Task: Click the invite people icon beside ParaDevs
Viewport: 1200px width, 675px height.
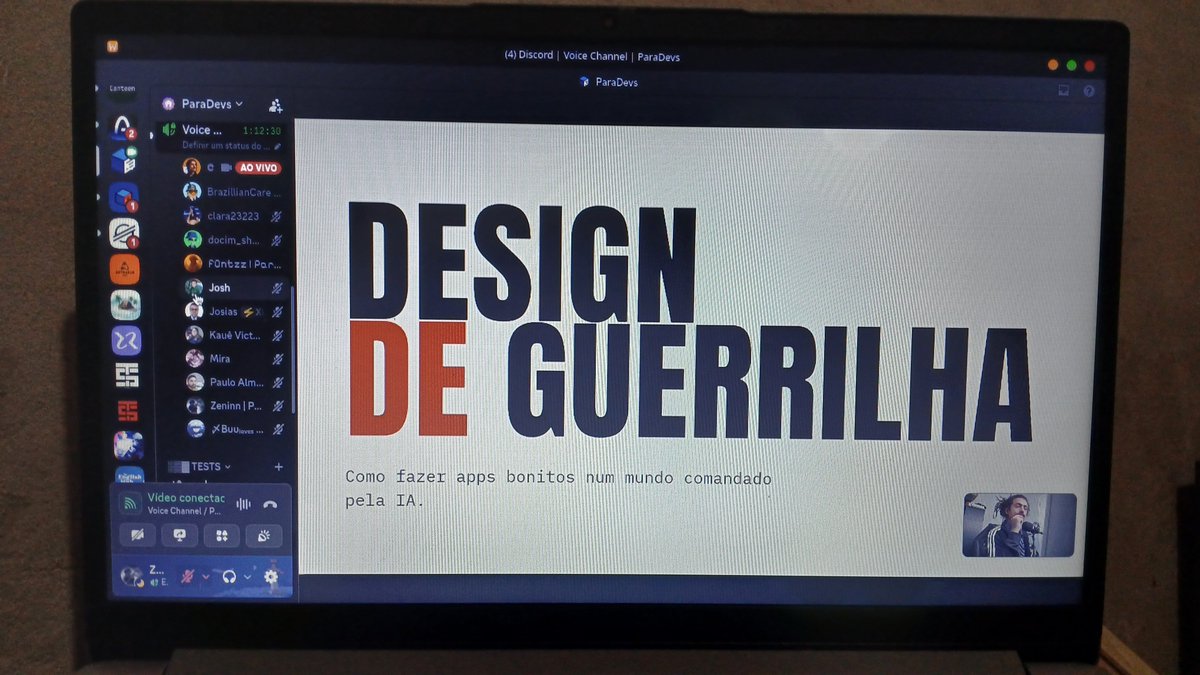Action: (x=276, y=105)
